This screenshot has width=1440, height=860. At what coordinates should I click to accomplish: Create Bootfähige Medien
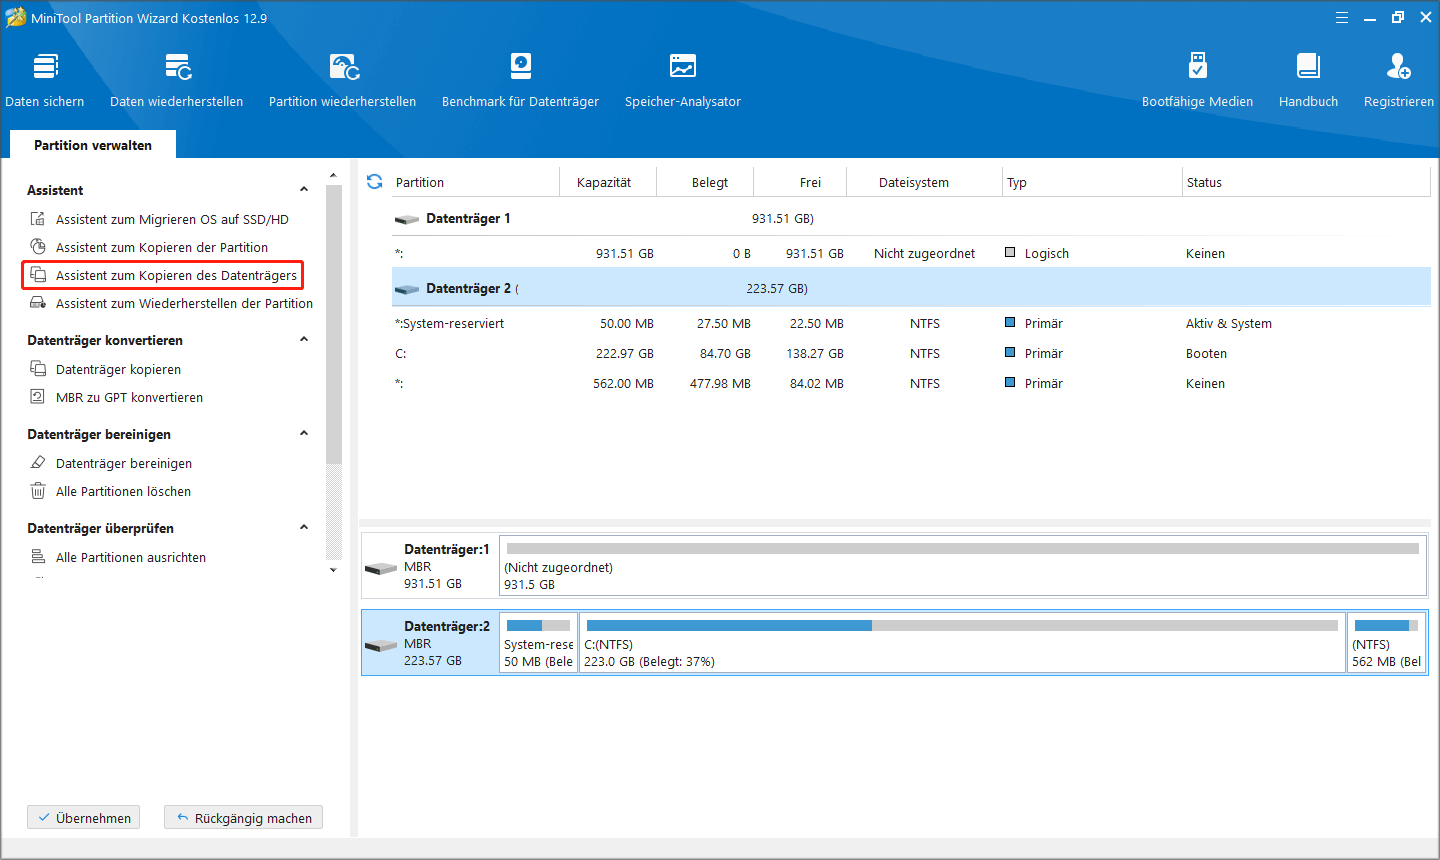point(1198,80)
